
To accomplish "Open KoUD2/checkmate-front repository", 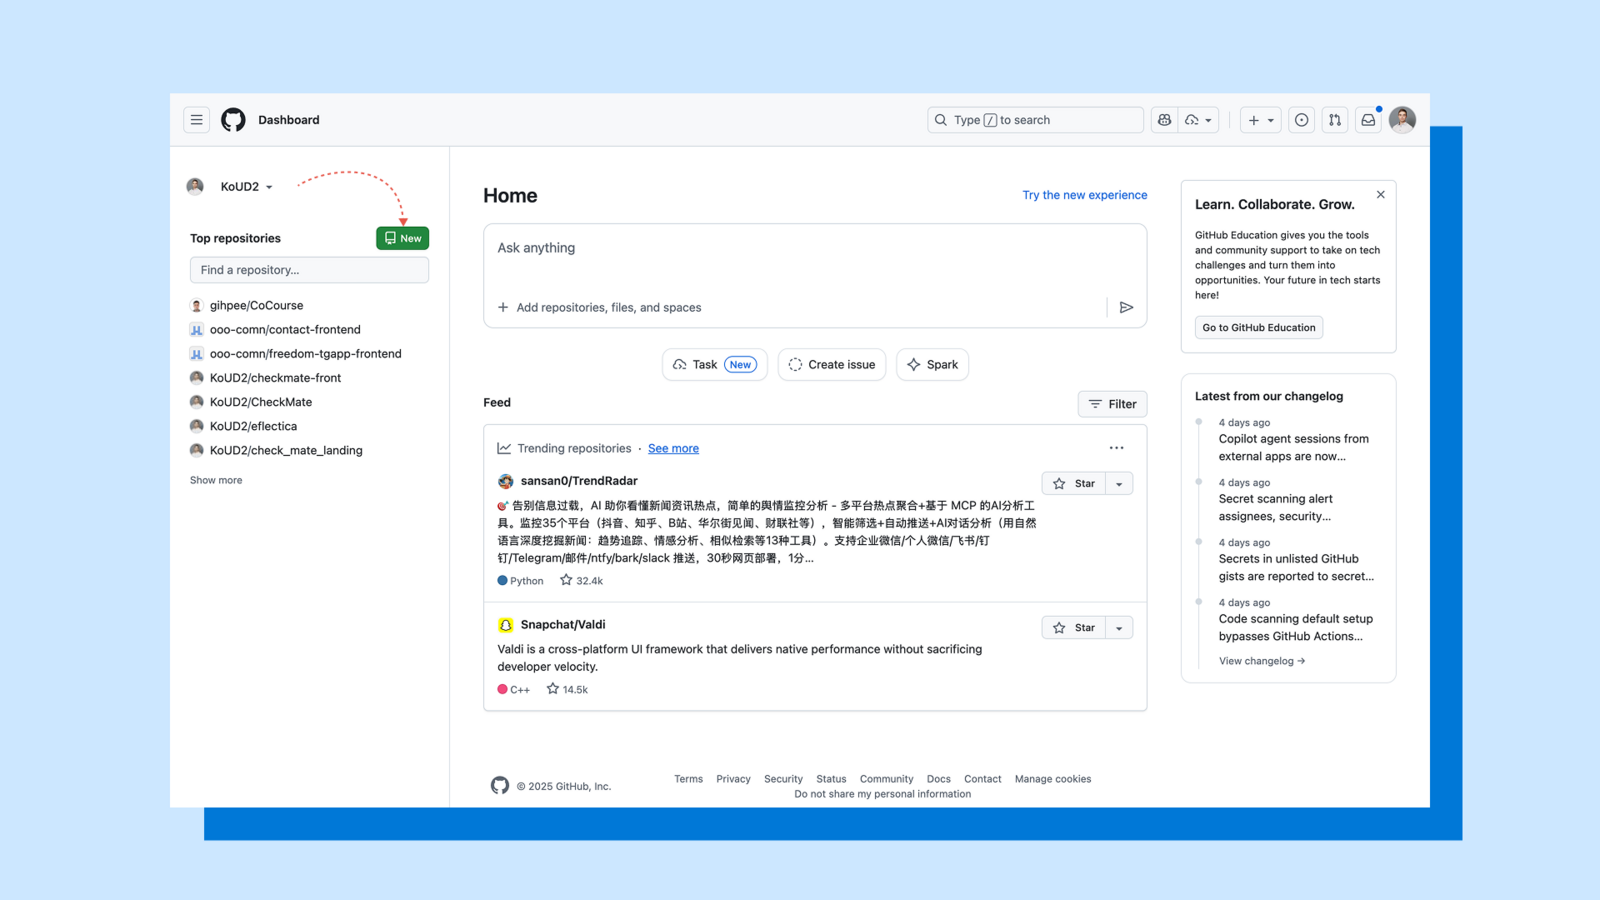I will [x=275, y=378].
